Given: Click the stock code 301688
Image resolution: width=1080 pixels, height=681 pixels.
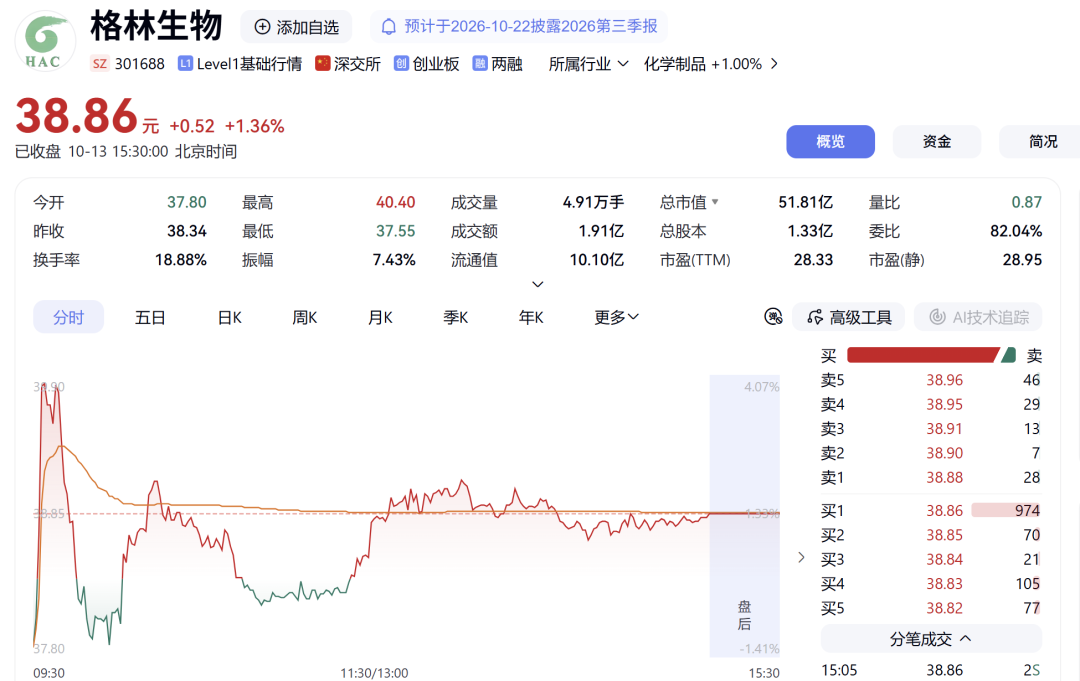Looking at the screenshot, I should pyautogui.click(x=140, y=64).
